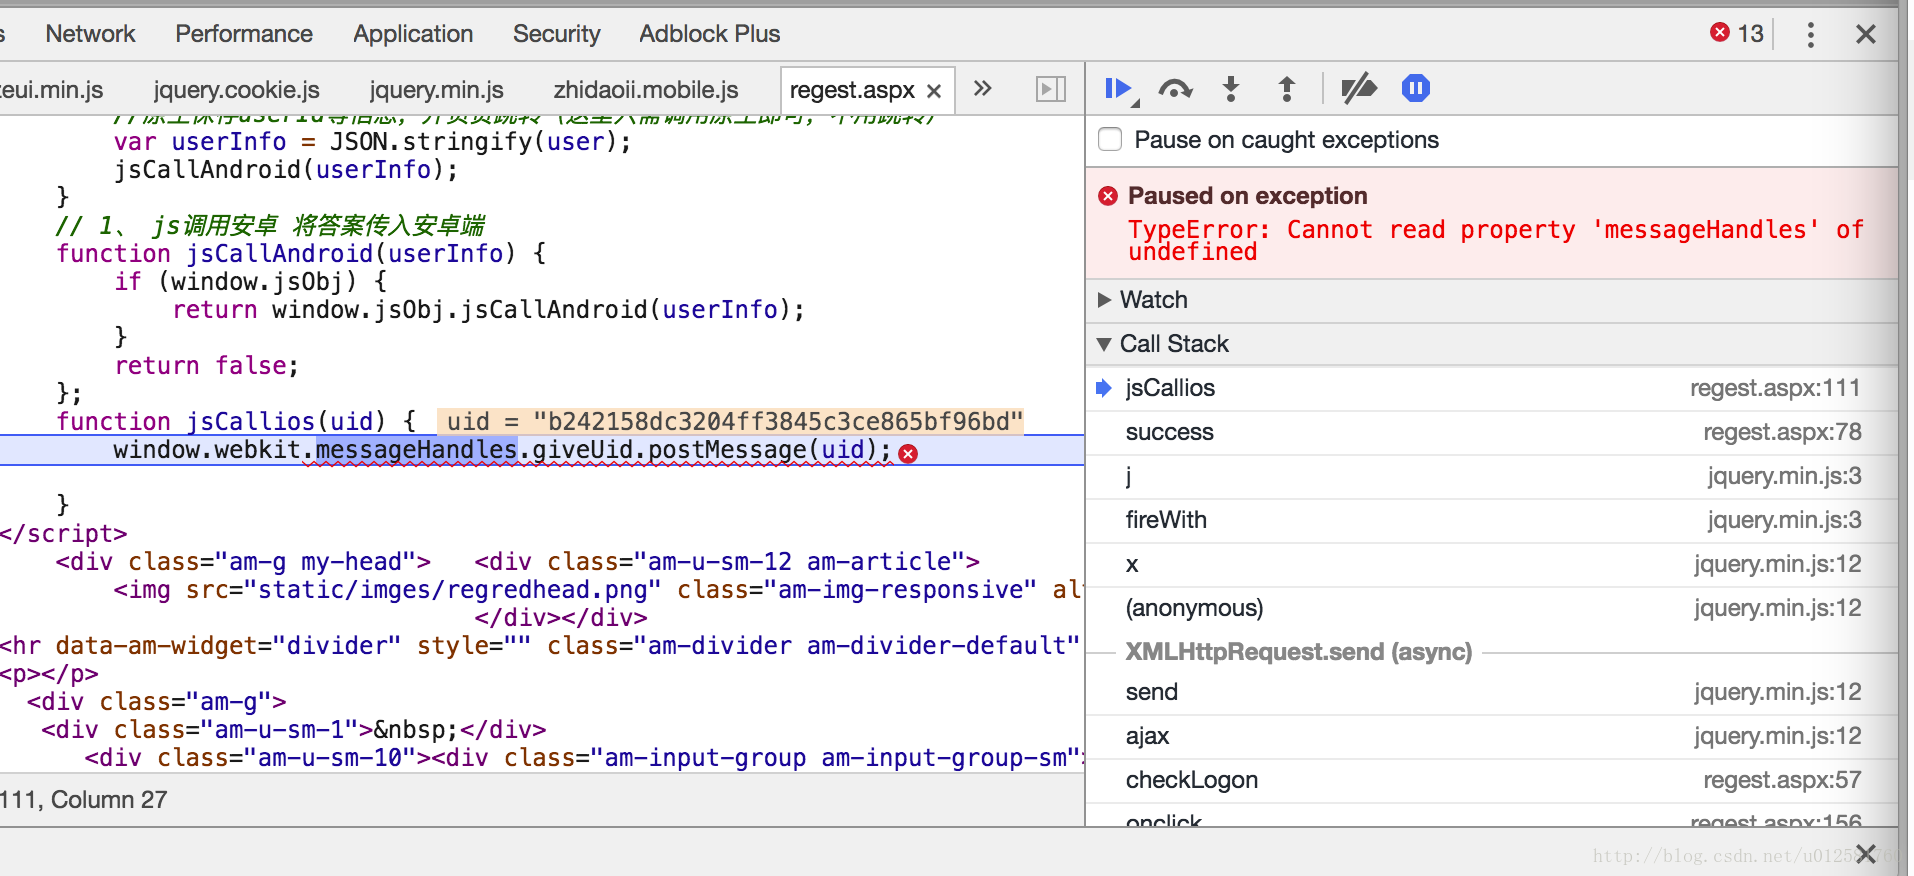Open the Adblock Plus tab

[x=710, y=34]
